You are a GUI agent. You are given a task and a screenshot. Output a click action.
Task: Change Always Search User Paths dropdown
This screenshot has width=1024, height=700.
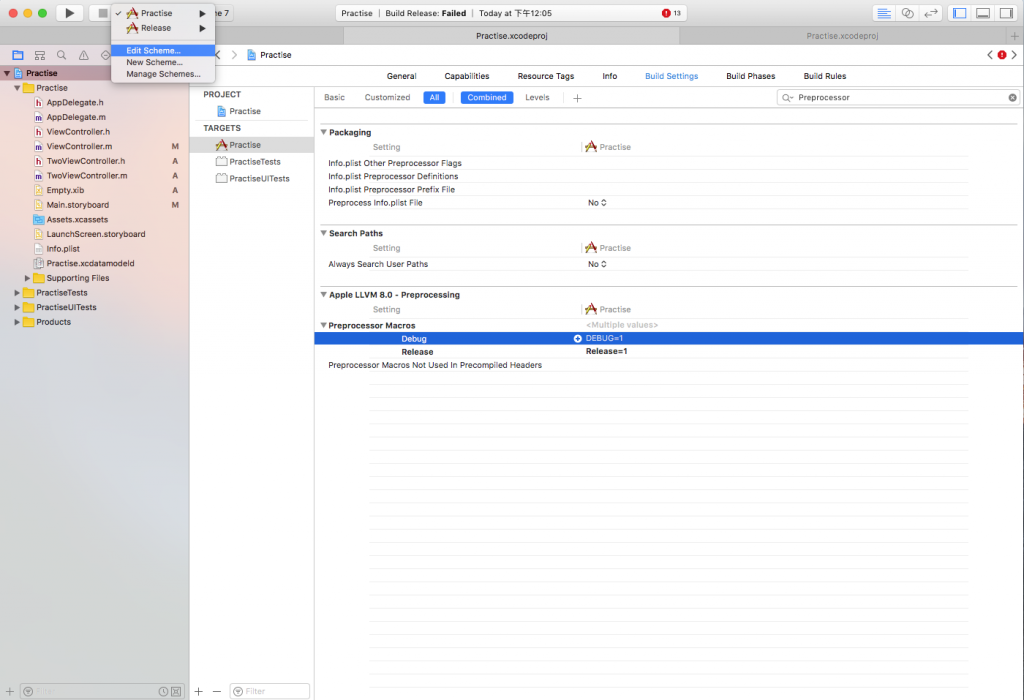597,264
